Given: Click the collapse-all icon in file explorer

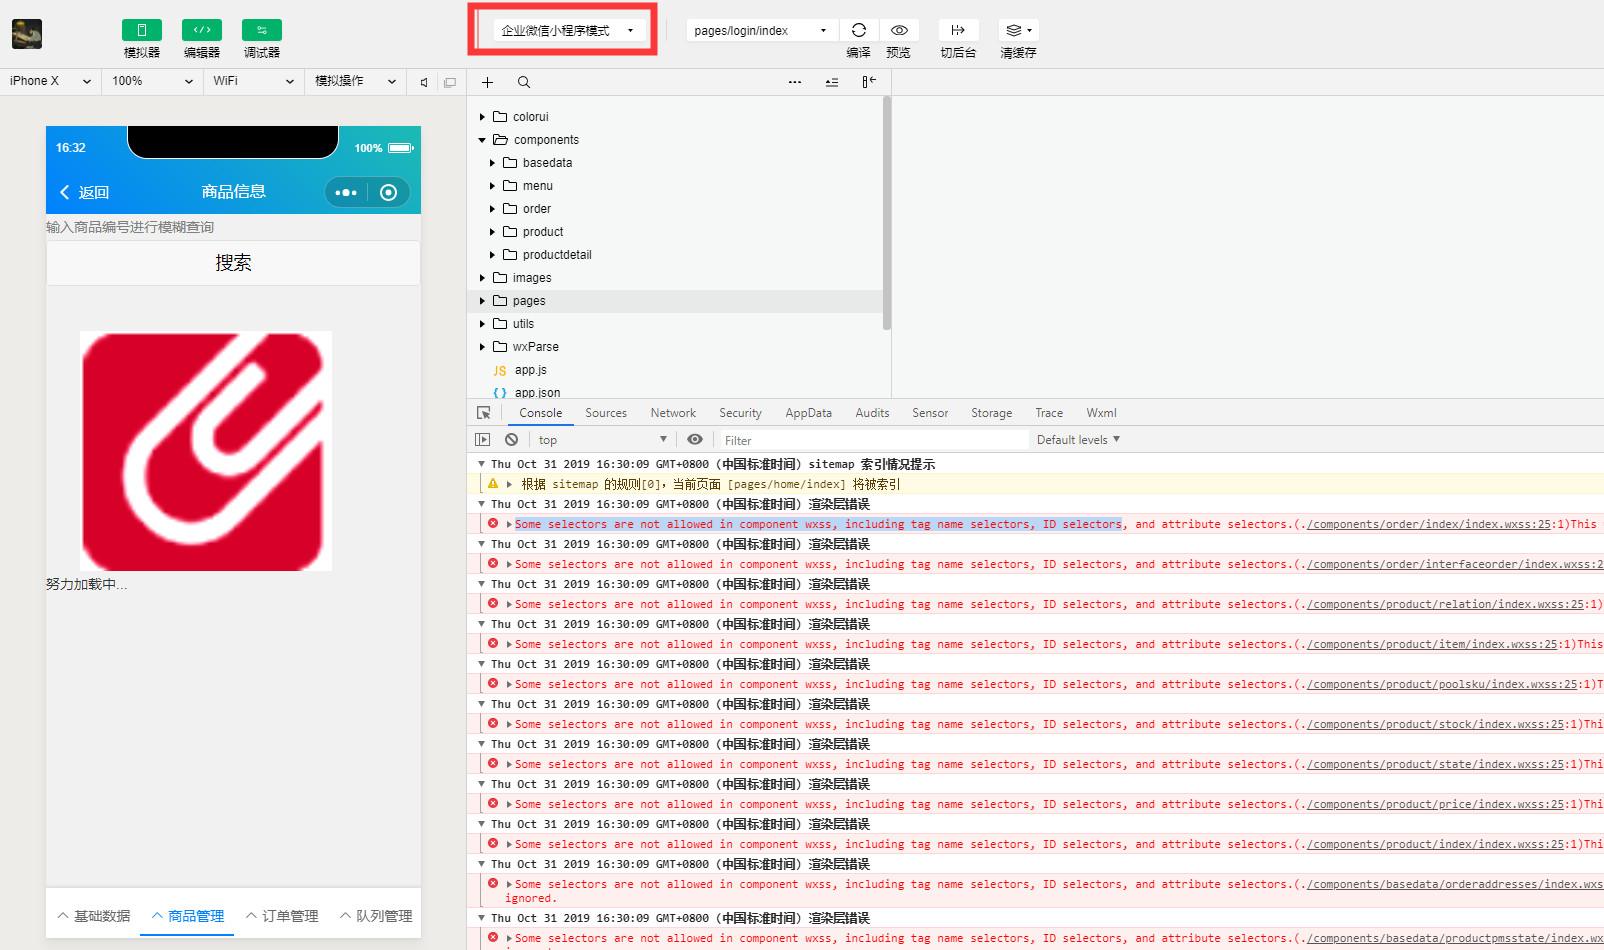Looking at the screenshot, I should [832, 82].
